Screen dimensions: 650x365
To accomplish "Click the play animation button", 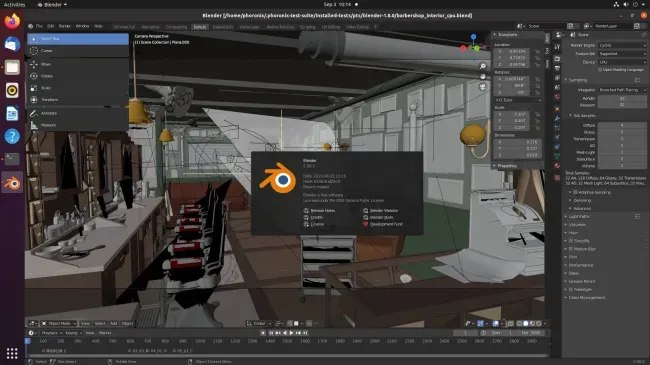I will pyautogui.click(x=291, y=333).
